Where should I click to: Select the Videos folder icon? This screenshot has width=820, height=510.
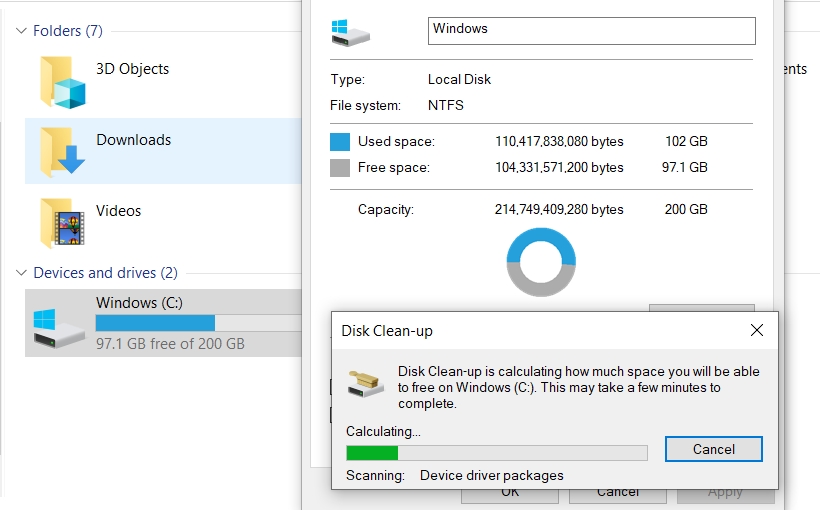(62, 223)
